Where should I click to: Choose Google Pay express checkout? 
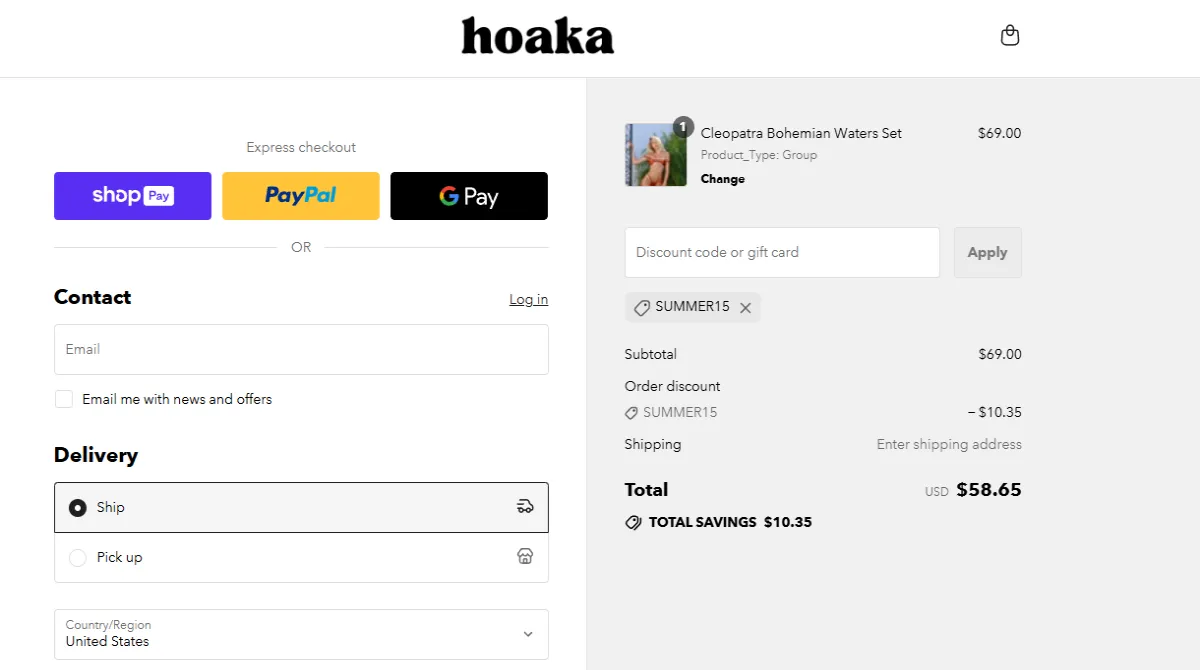pyautogui.click(x=468, y=196)
